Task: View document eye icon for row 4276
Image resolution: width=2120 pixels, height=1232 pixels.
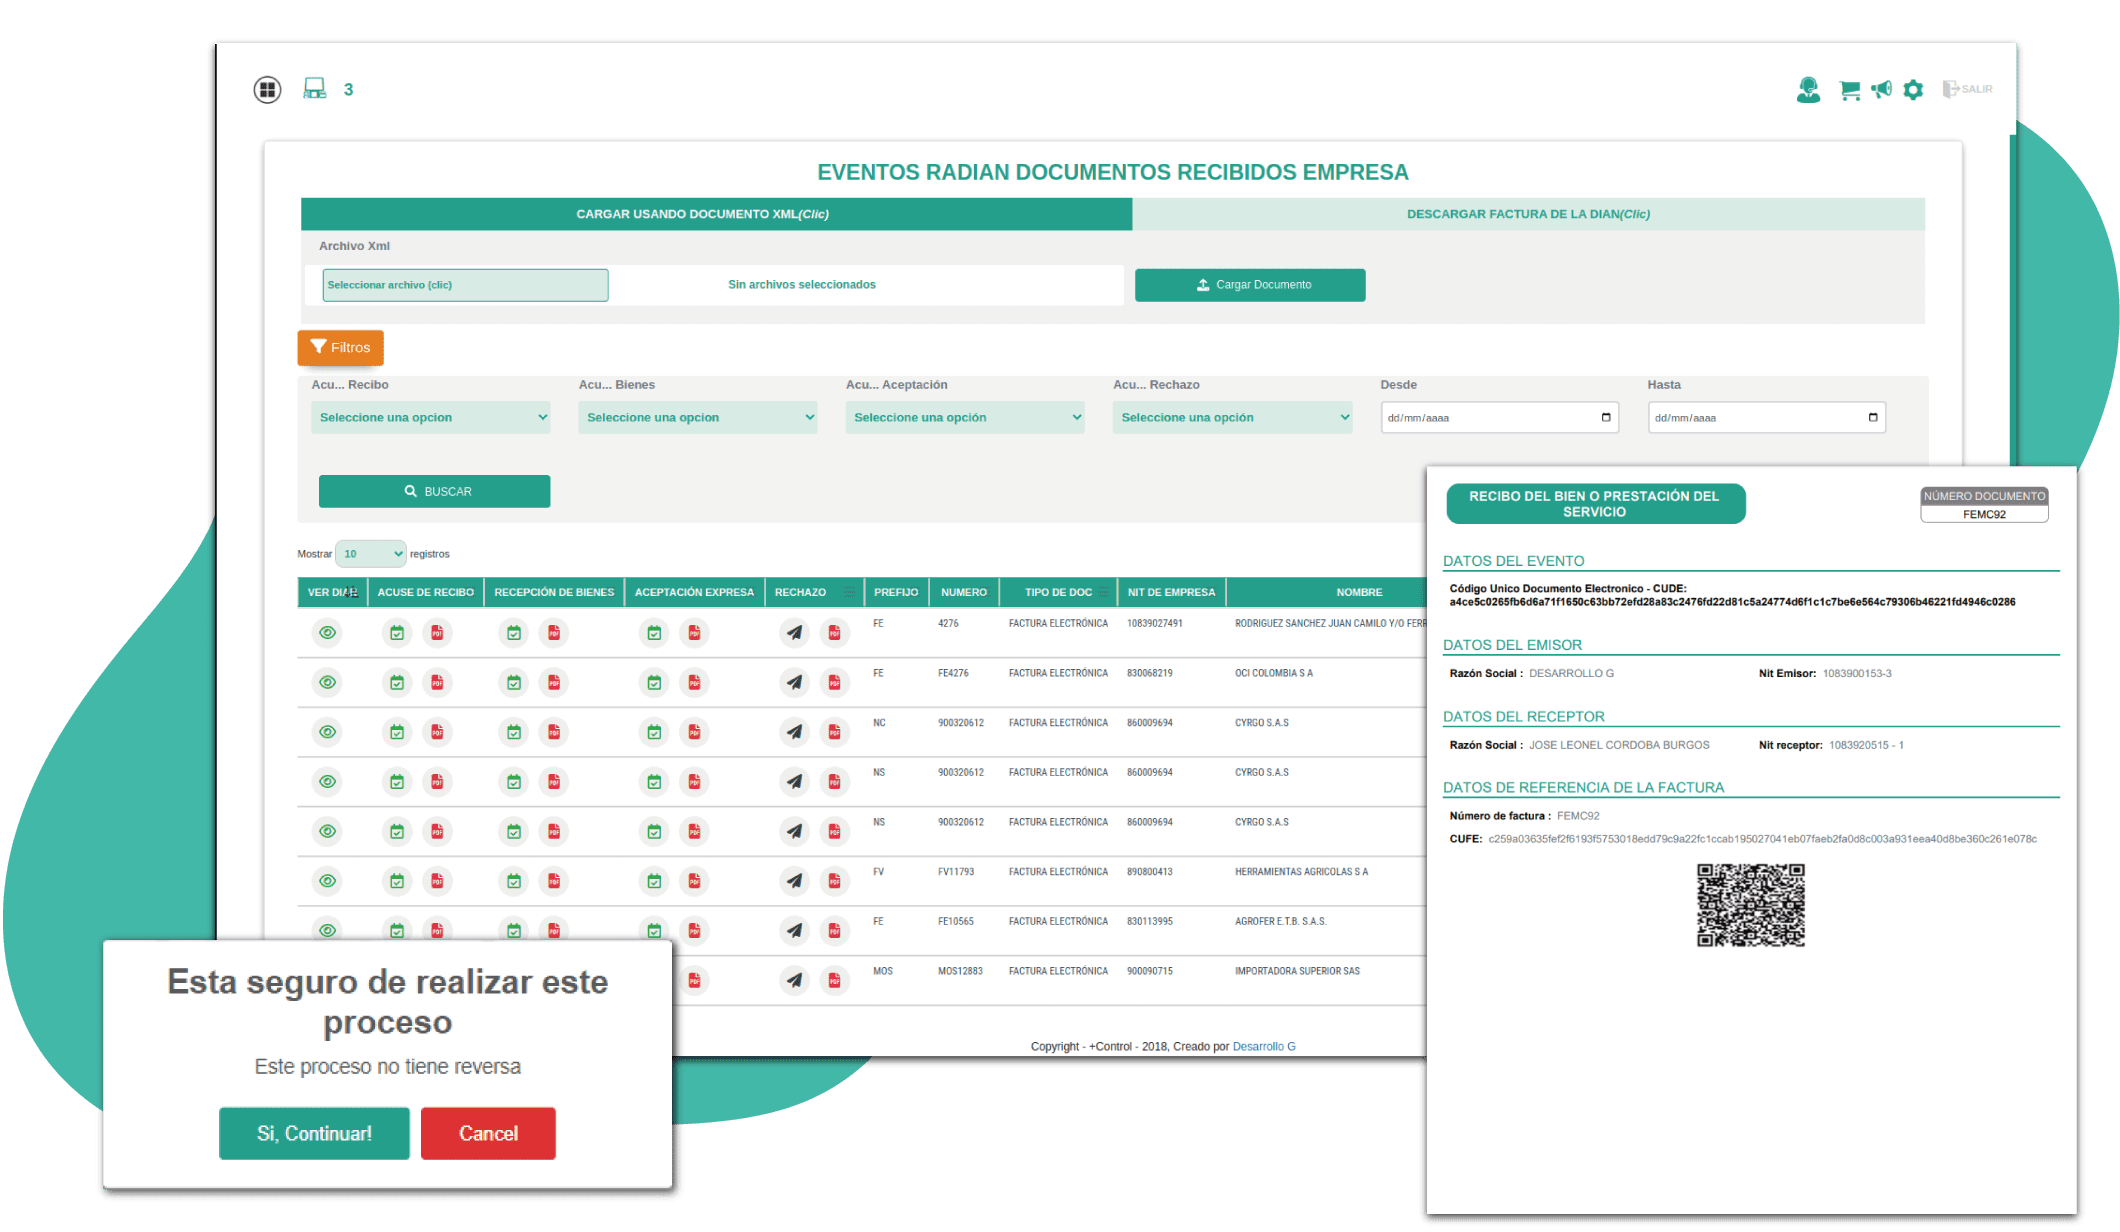Action: coord(327,633)
